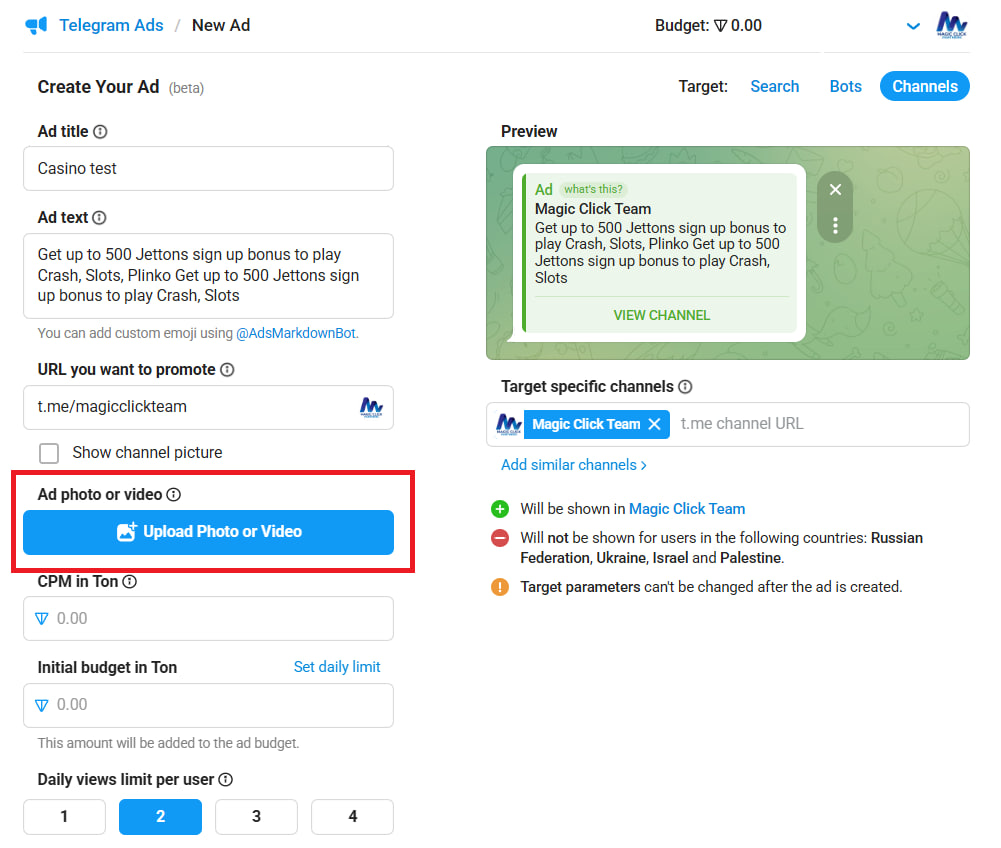Click the orange warning status icon

(x=500, y=587)
